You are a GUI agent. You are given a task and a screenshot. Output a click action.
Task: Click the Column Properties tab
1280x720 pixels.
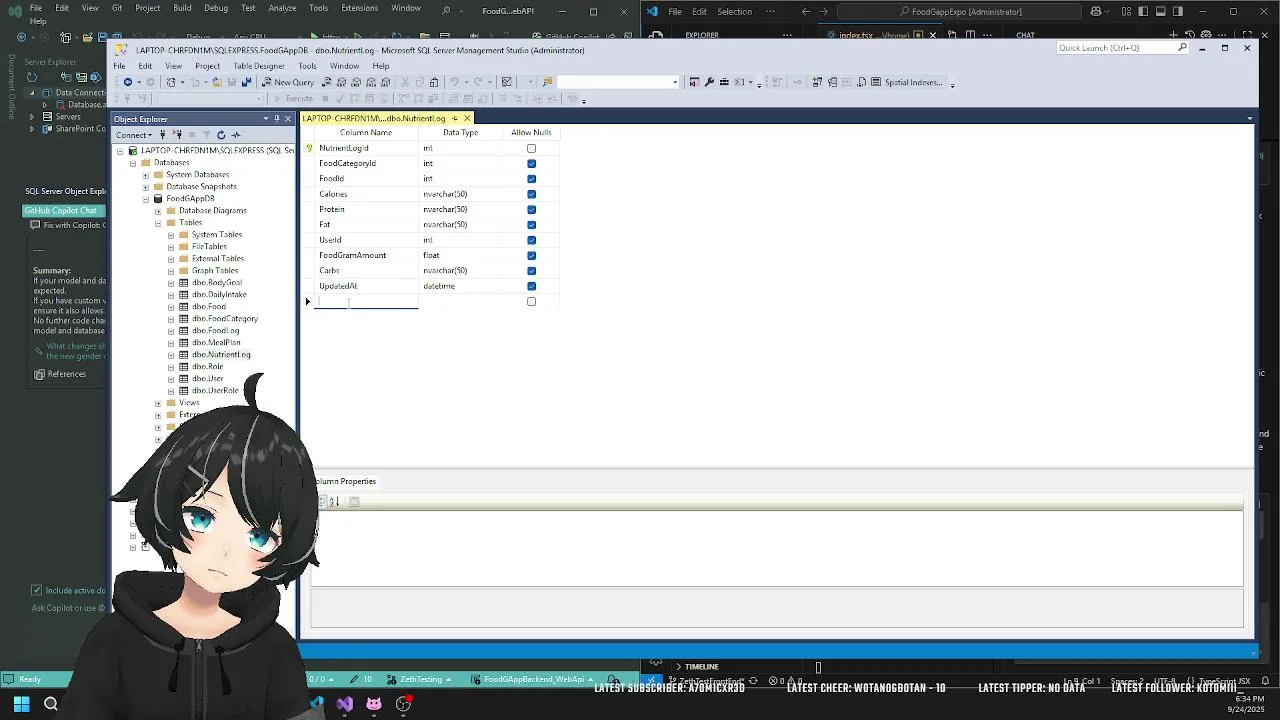coord(346,481)
